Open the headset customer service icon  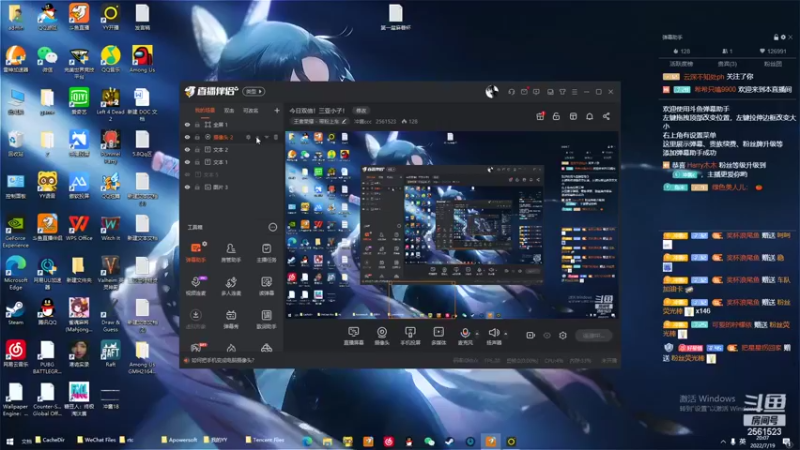coord(511,92)
